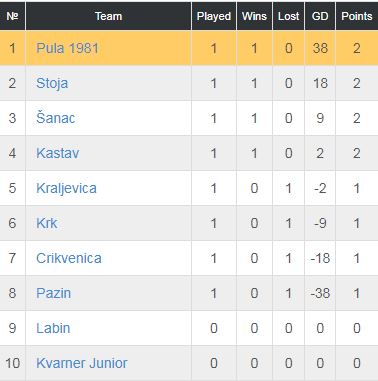This screenshot has height=381, width=378.
Task: Click the Points column header
Action: pyautogui.click(x=357, y=16)
